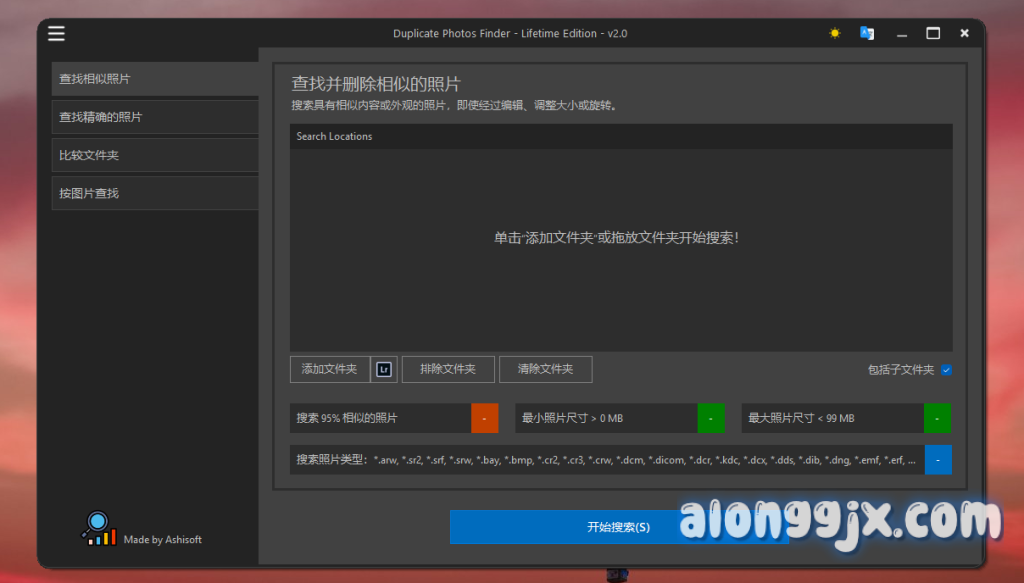Open the language translation icon
Screen dimensions: 1024x583
(867, 33)
